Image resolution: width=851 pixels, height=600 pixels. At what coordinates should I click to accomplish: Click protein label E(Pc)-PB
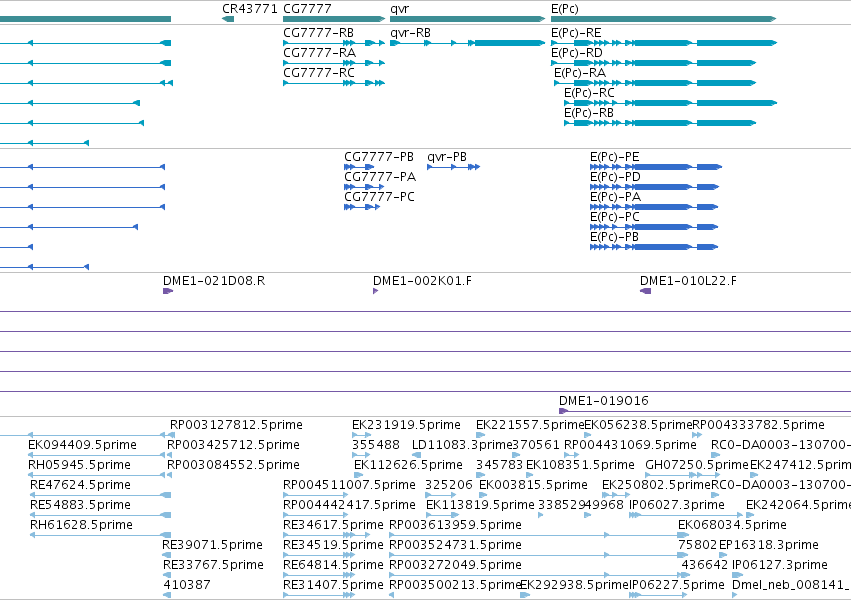pos(614,238)
